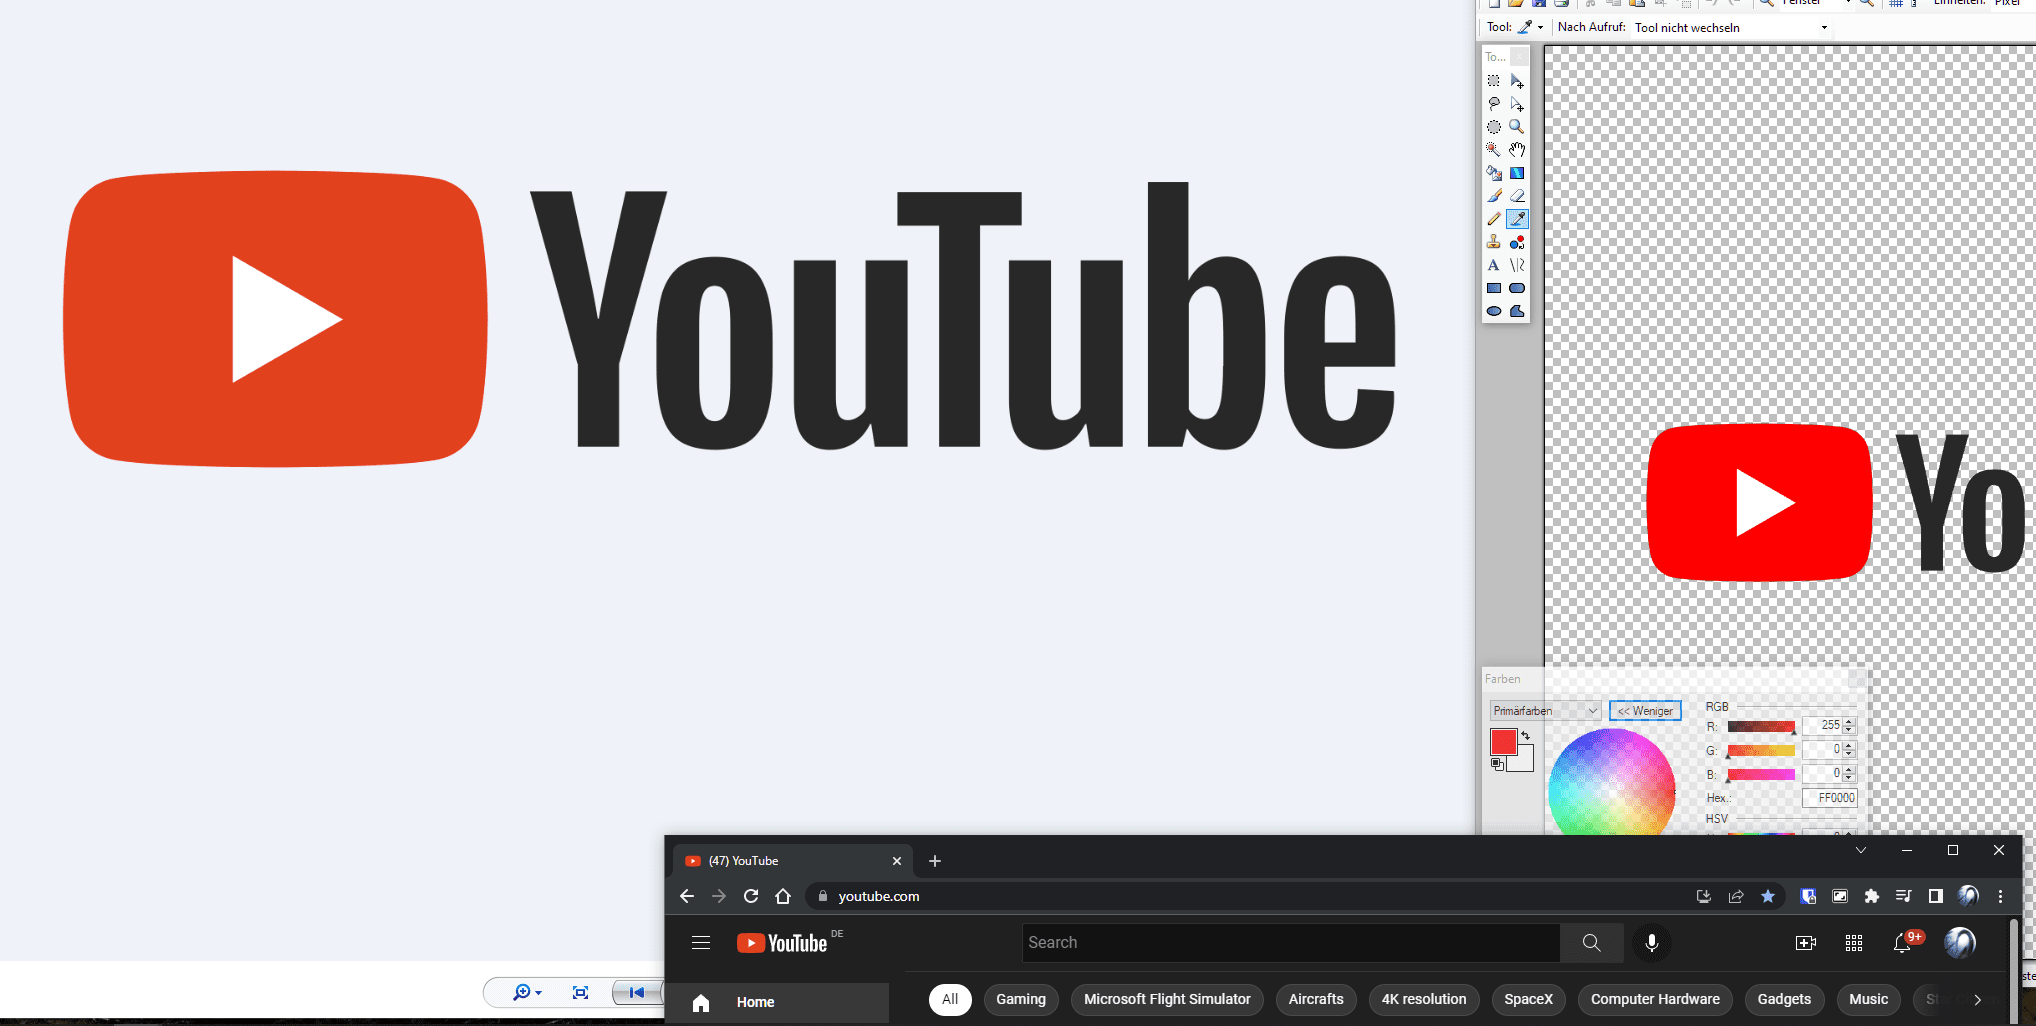Select the Rectangle Select tool in Paint.NET
Viewport: 2036px width, 1026px height.
[1494, 81]
